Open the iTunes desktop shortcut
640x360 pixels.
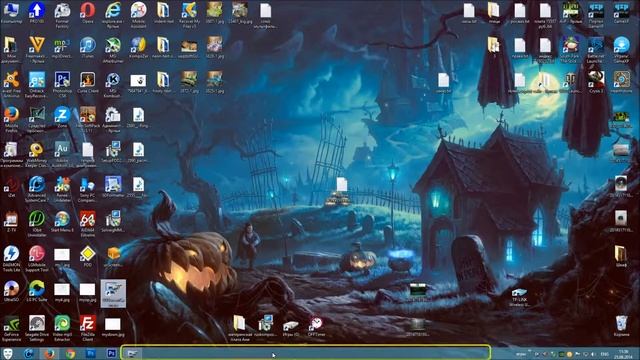coord(87,47)
